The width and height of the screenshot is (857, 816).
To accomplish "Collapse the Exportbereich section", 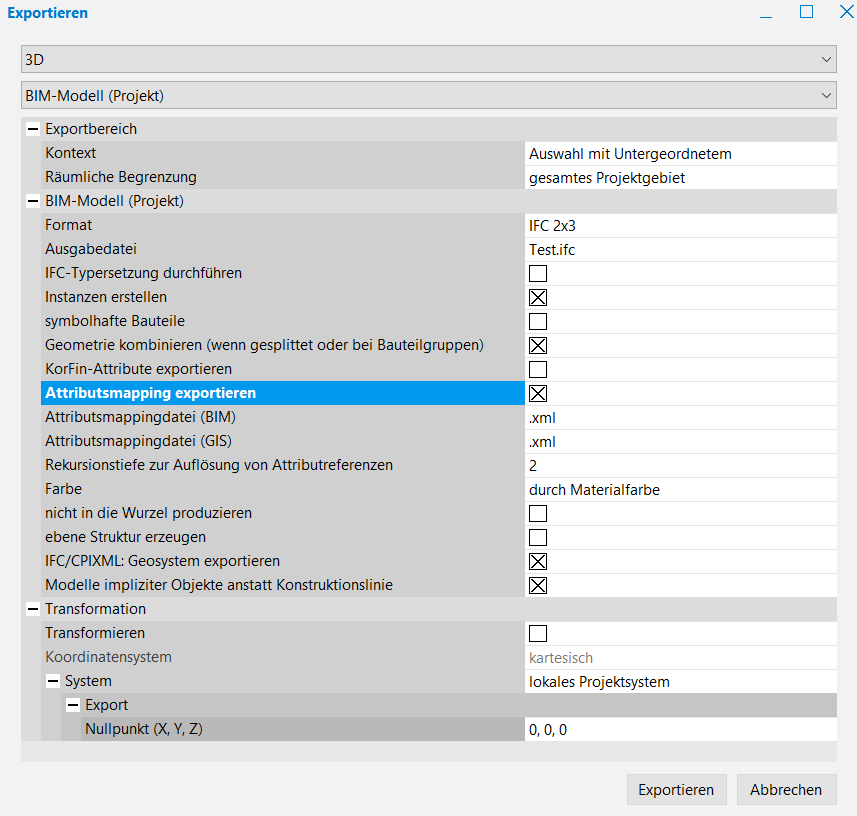I will click(x=33, y=129).
